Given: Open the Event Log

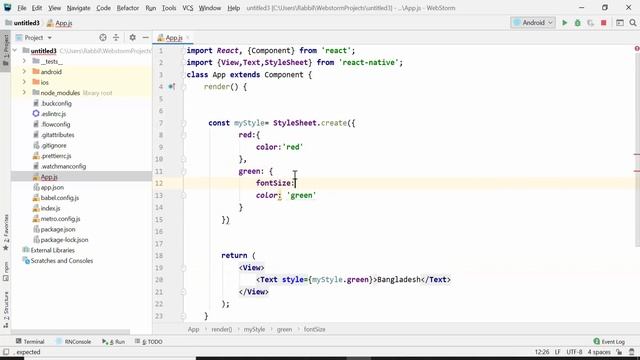Looking at the screenshot, I should [x=609, y=342].
